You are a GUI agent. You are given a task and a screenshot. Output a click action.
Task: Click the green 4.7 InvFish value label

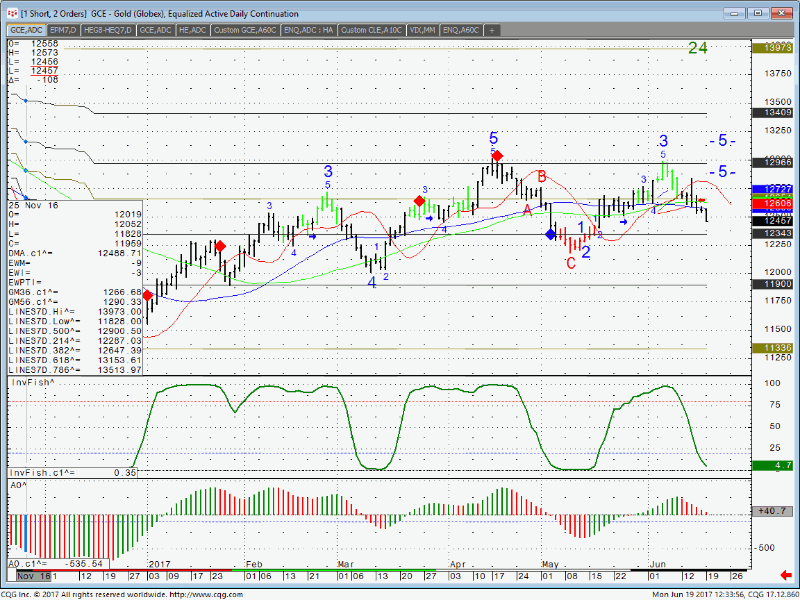[772, 465]
